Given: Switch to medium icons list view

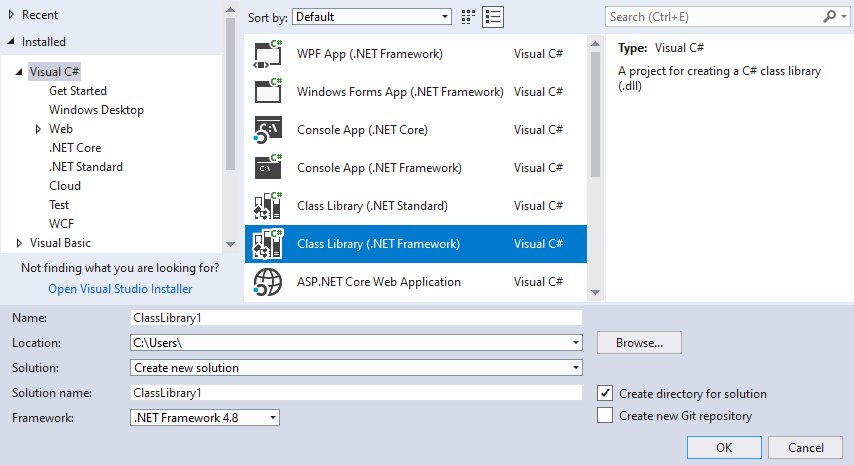Looking at the screenshot, I should coord(493,17).
